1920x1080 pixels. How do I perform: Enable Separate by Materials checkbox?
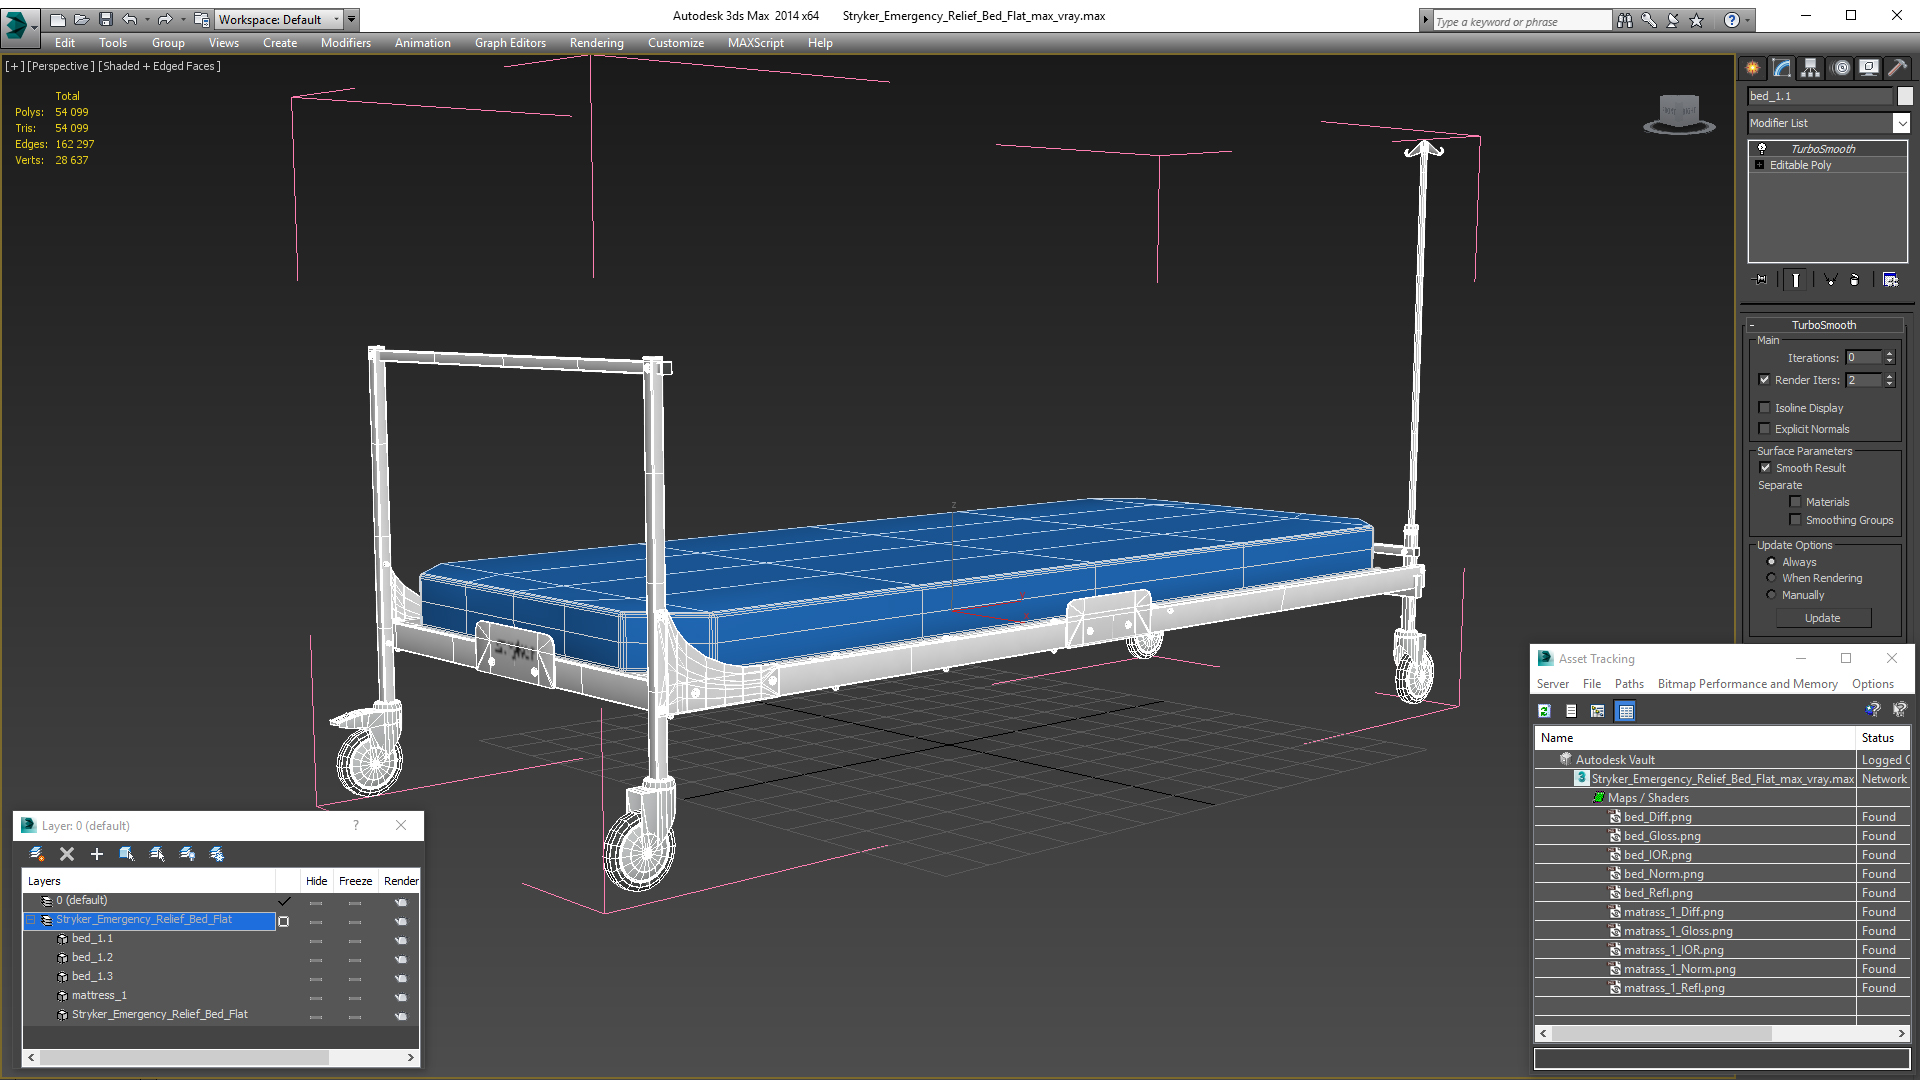pyautogui.click(x=1795, y=502)
